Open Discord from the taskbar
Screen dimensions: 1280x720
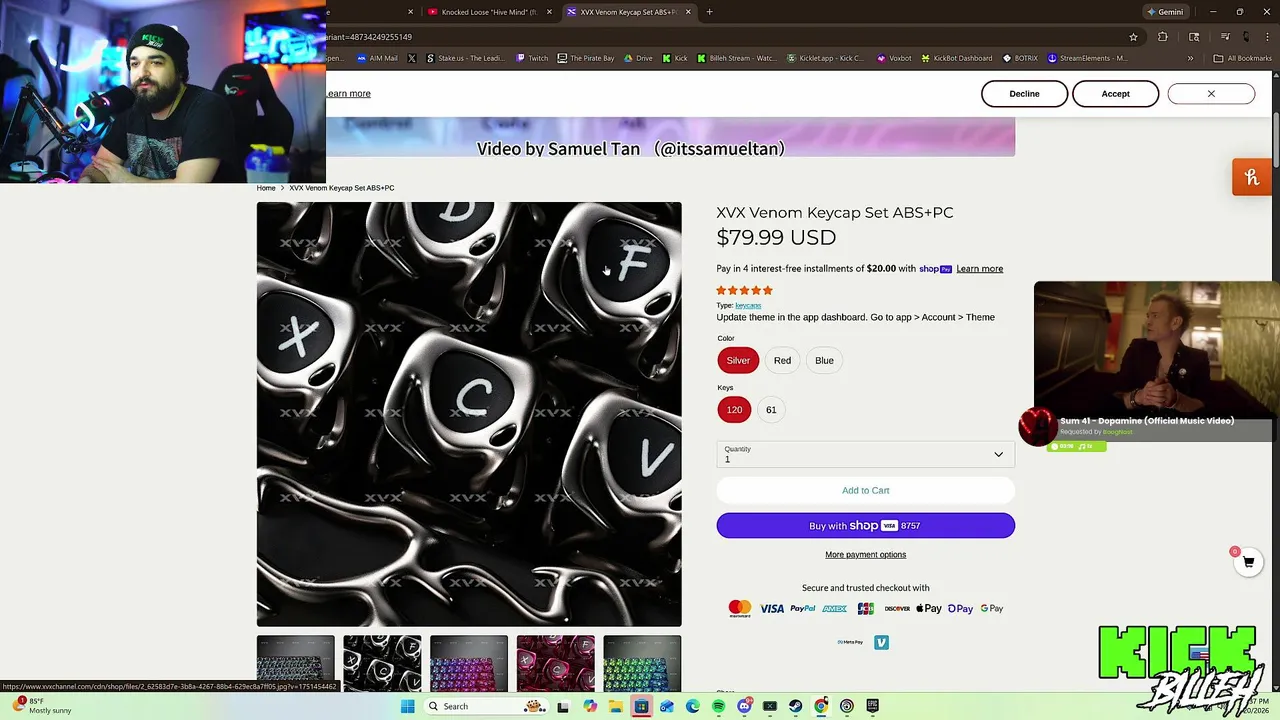[x=744, y=706]
